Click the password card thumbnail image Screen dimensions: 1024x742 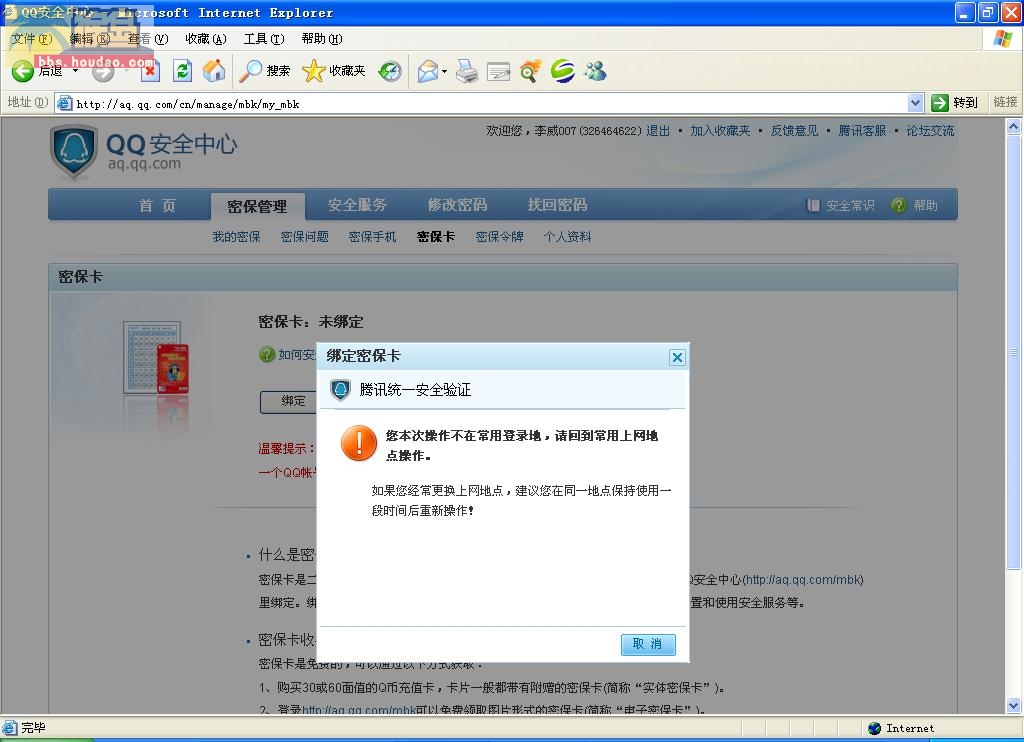[156, 357]
